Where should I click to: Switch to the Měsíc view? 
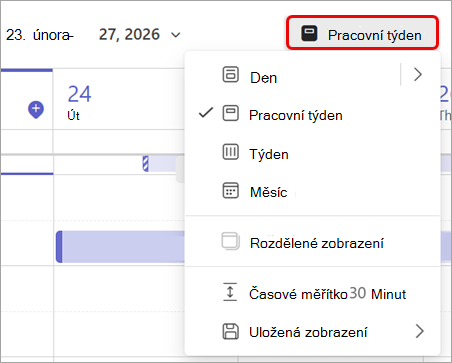click(312, 191)
